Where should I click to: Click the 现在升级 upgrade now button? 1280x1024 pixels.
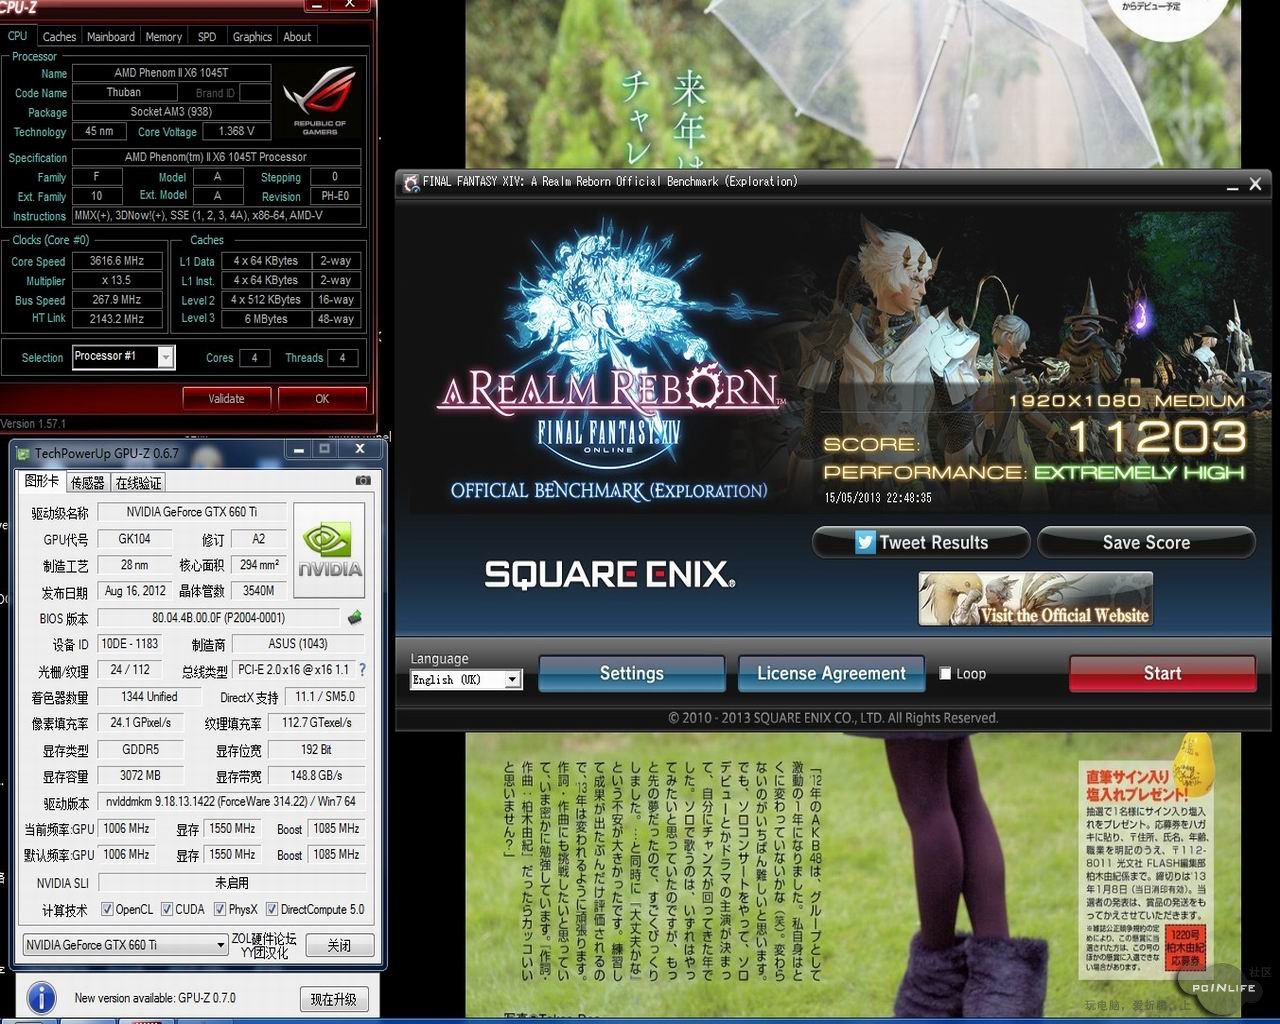333,999
